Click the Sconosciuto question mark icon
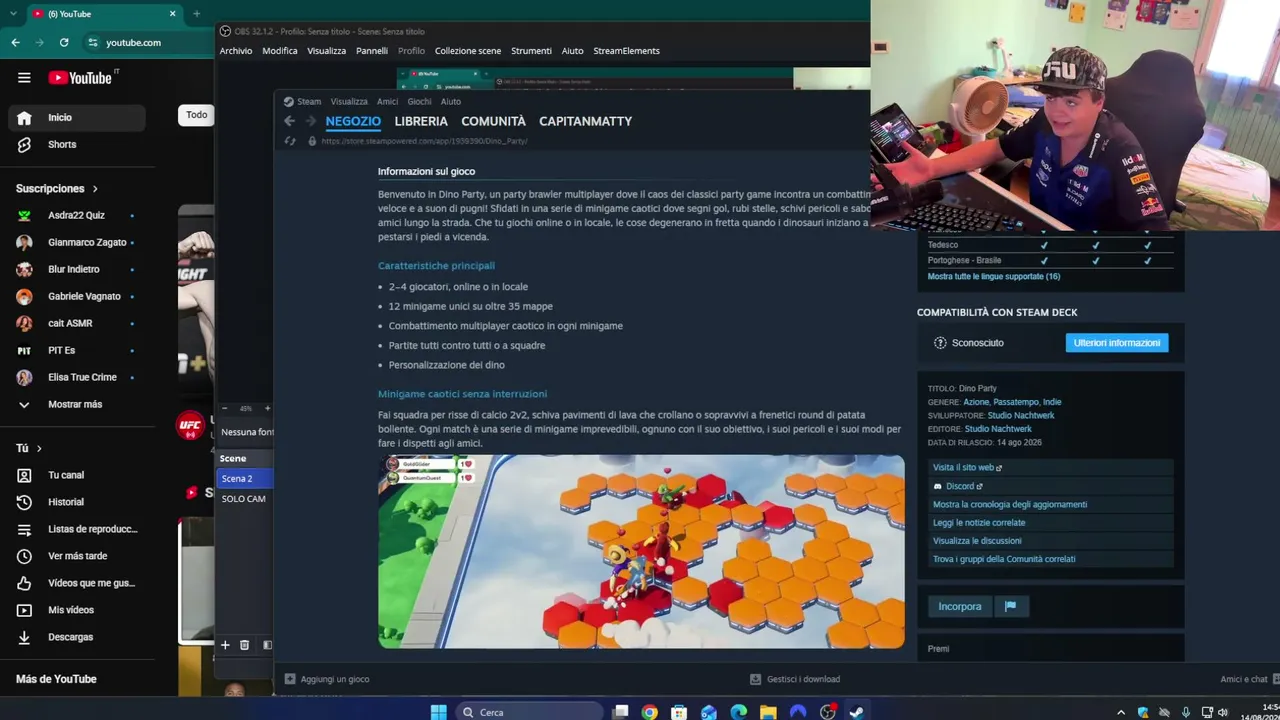Screen dimensions: 1280x720 click(940, 343)
